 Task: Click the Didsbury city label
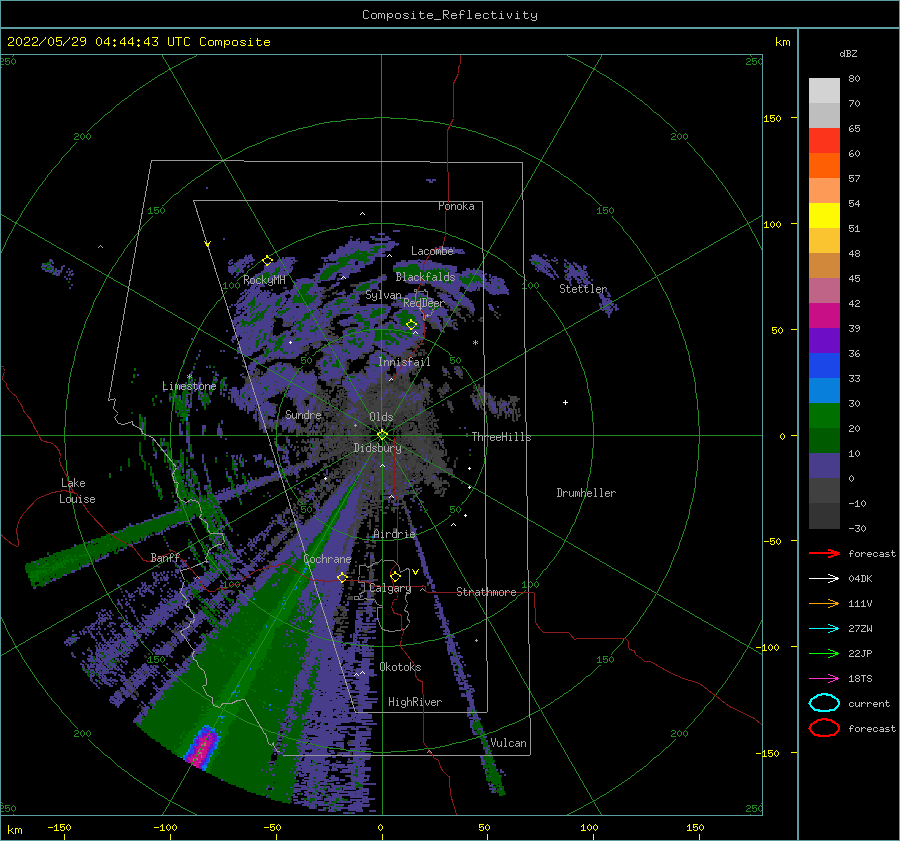[x=377, y=448]
